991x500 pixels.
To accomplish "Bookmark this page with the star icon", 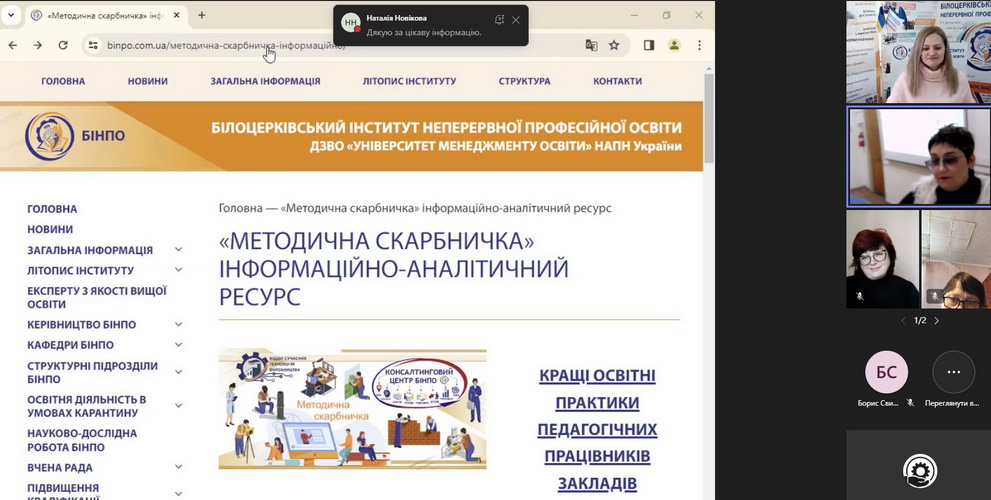I will 614,45.
